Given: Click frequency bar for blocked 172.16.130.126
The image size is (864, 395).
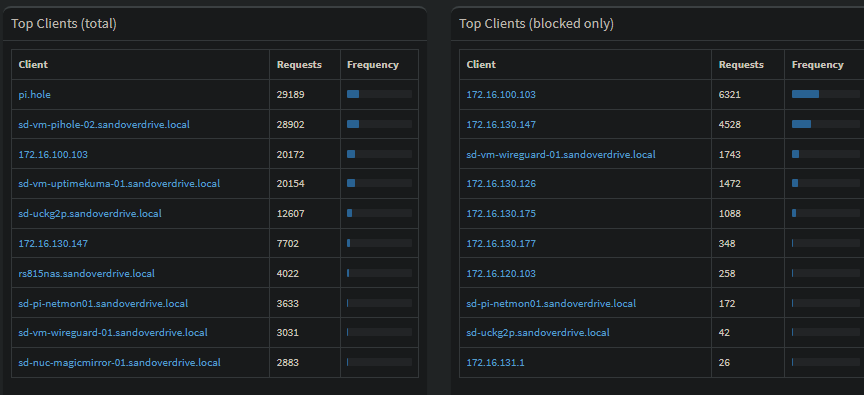Looking at the screenshot, I should click(825, 183).
